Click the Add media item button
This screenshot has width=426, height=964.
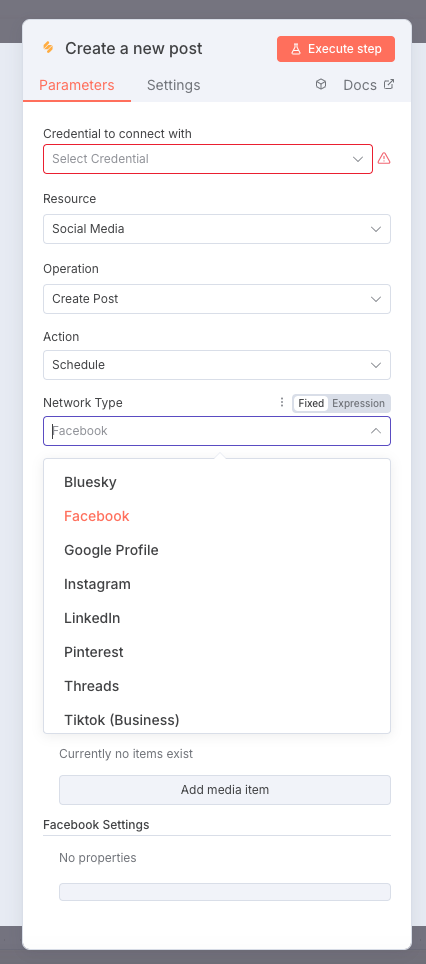[225, 789]
